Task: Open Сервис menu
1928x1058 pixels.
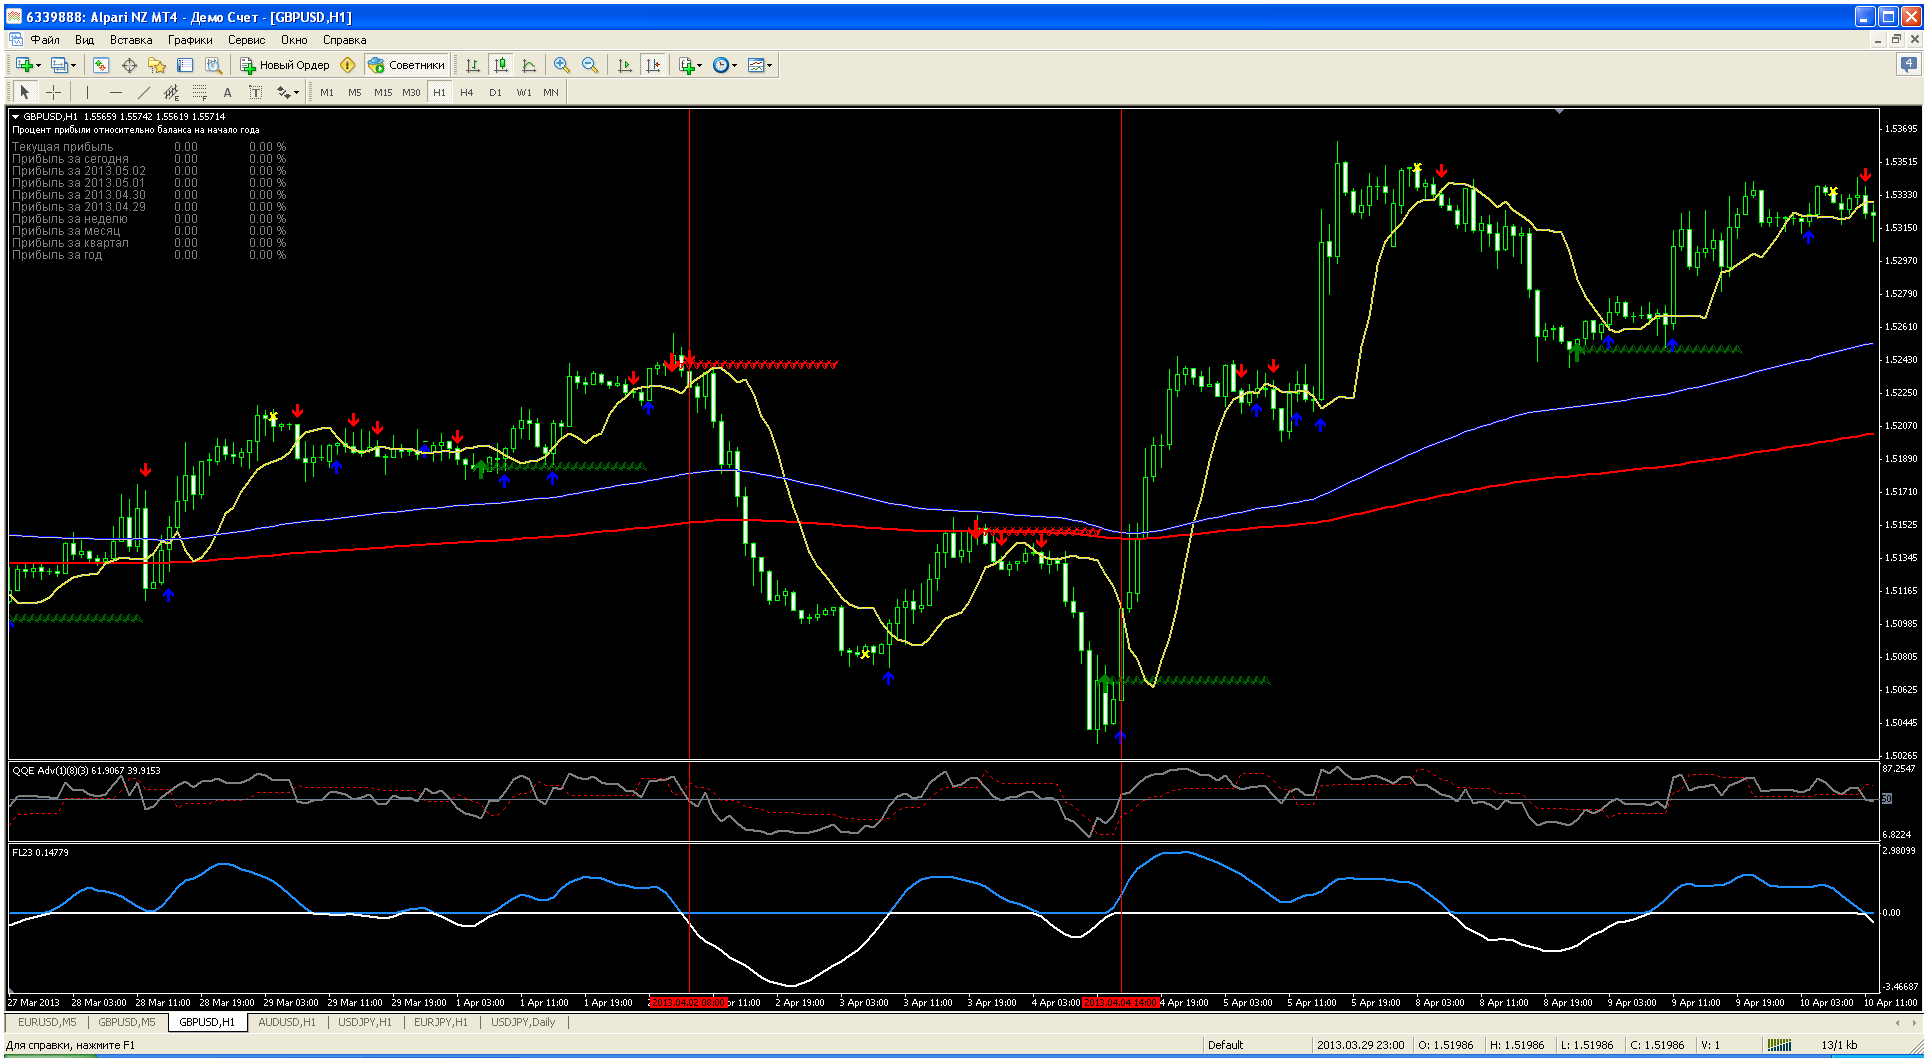Action: tap(246, 40)
